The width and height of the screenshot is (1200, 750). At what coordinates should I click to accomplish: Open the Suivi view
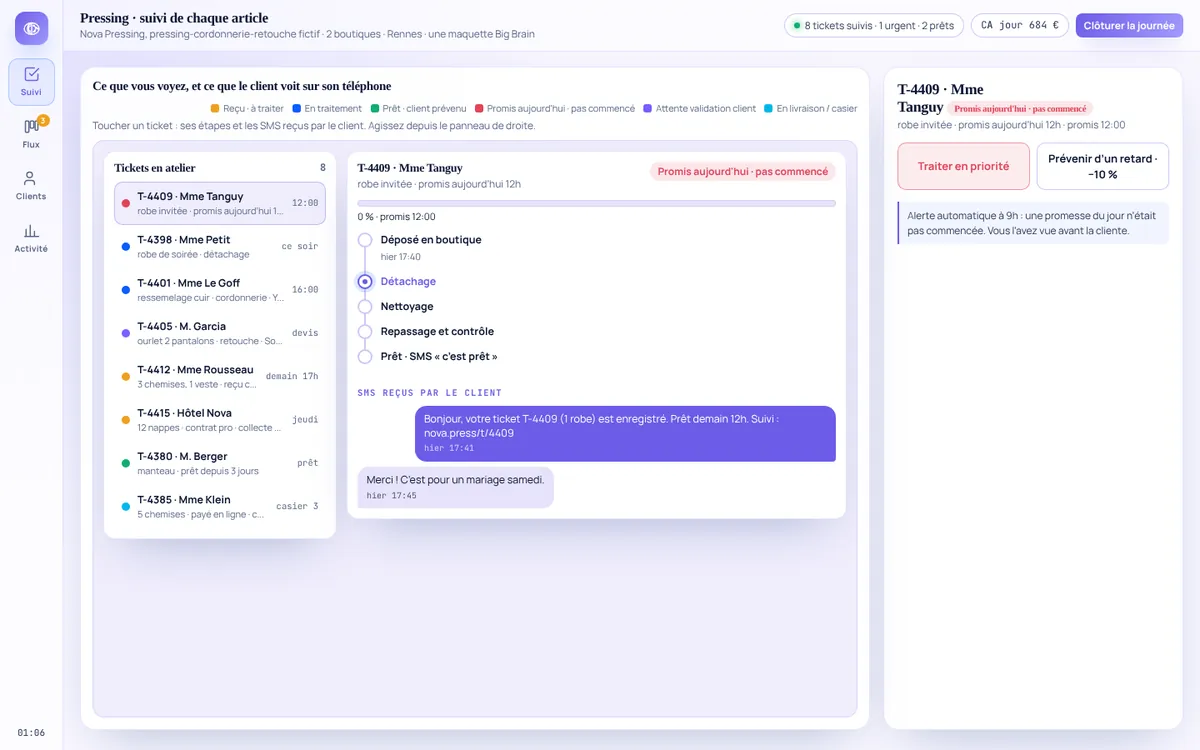[x=31, y=82]
